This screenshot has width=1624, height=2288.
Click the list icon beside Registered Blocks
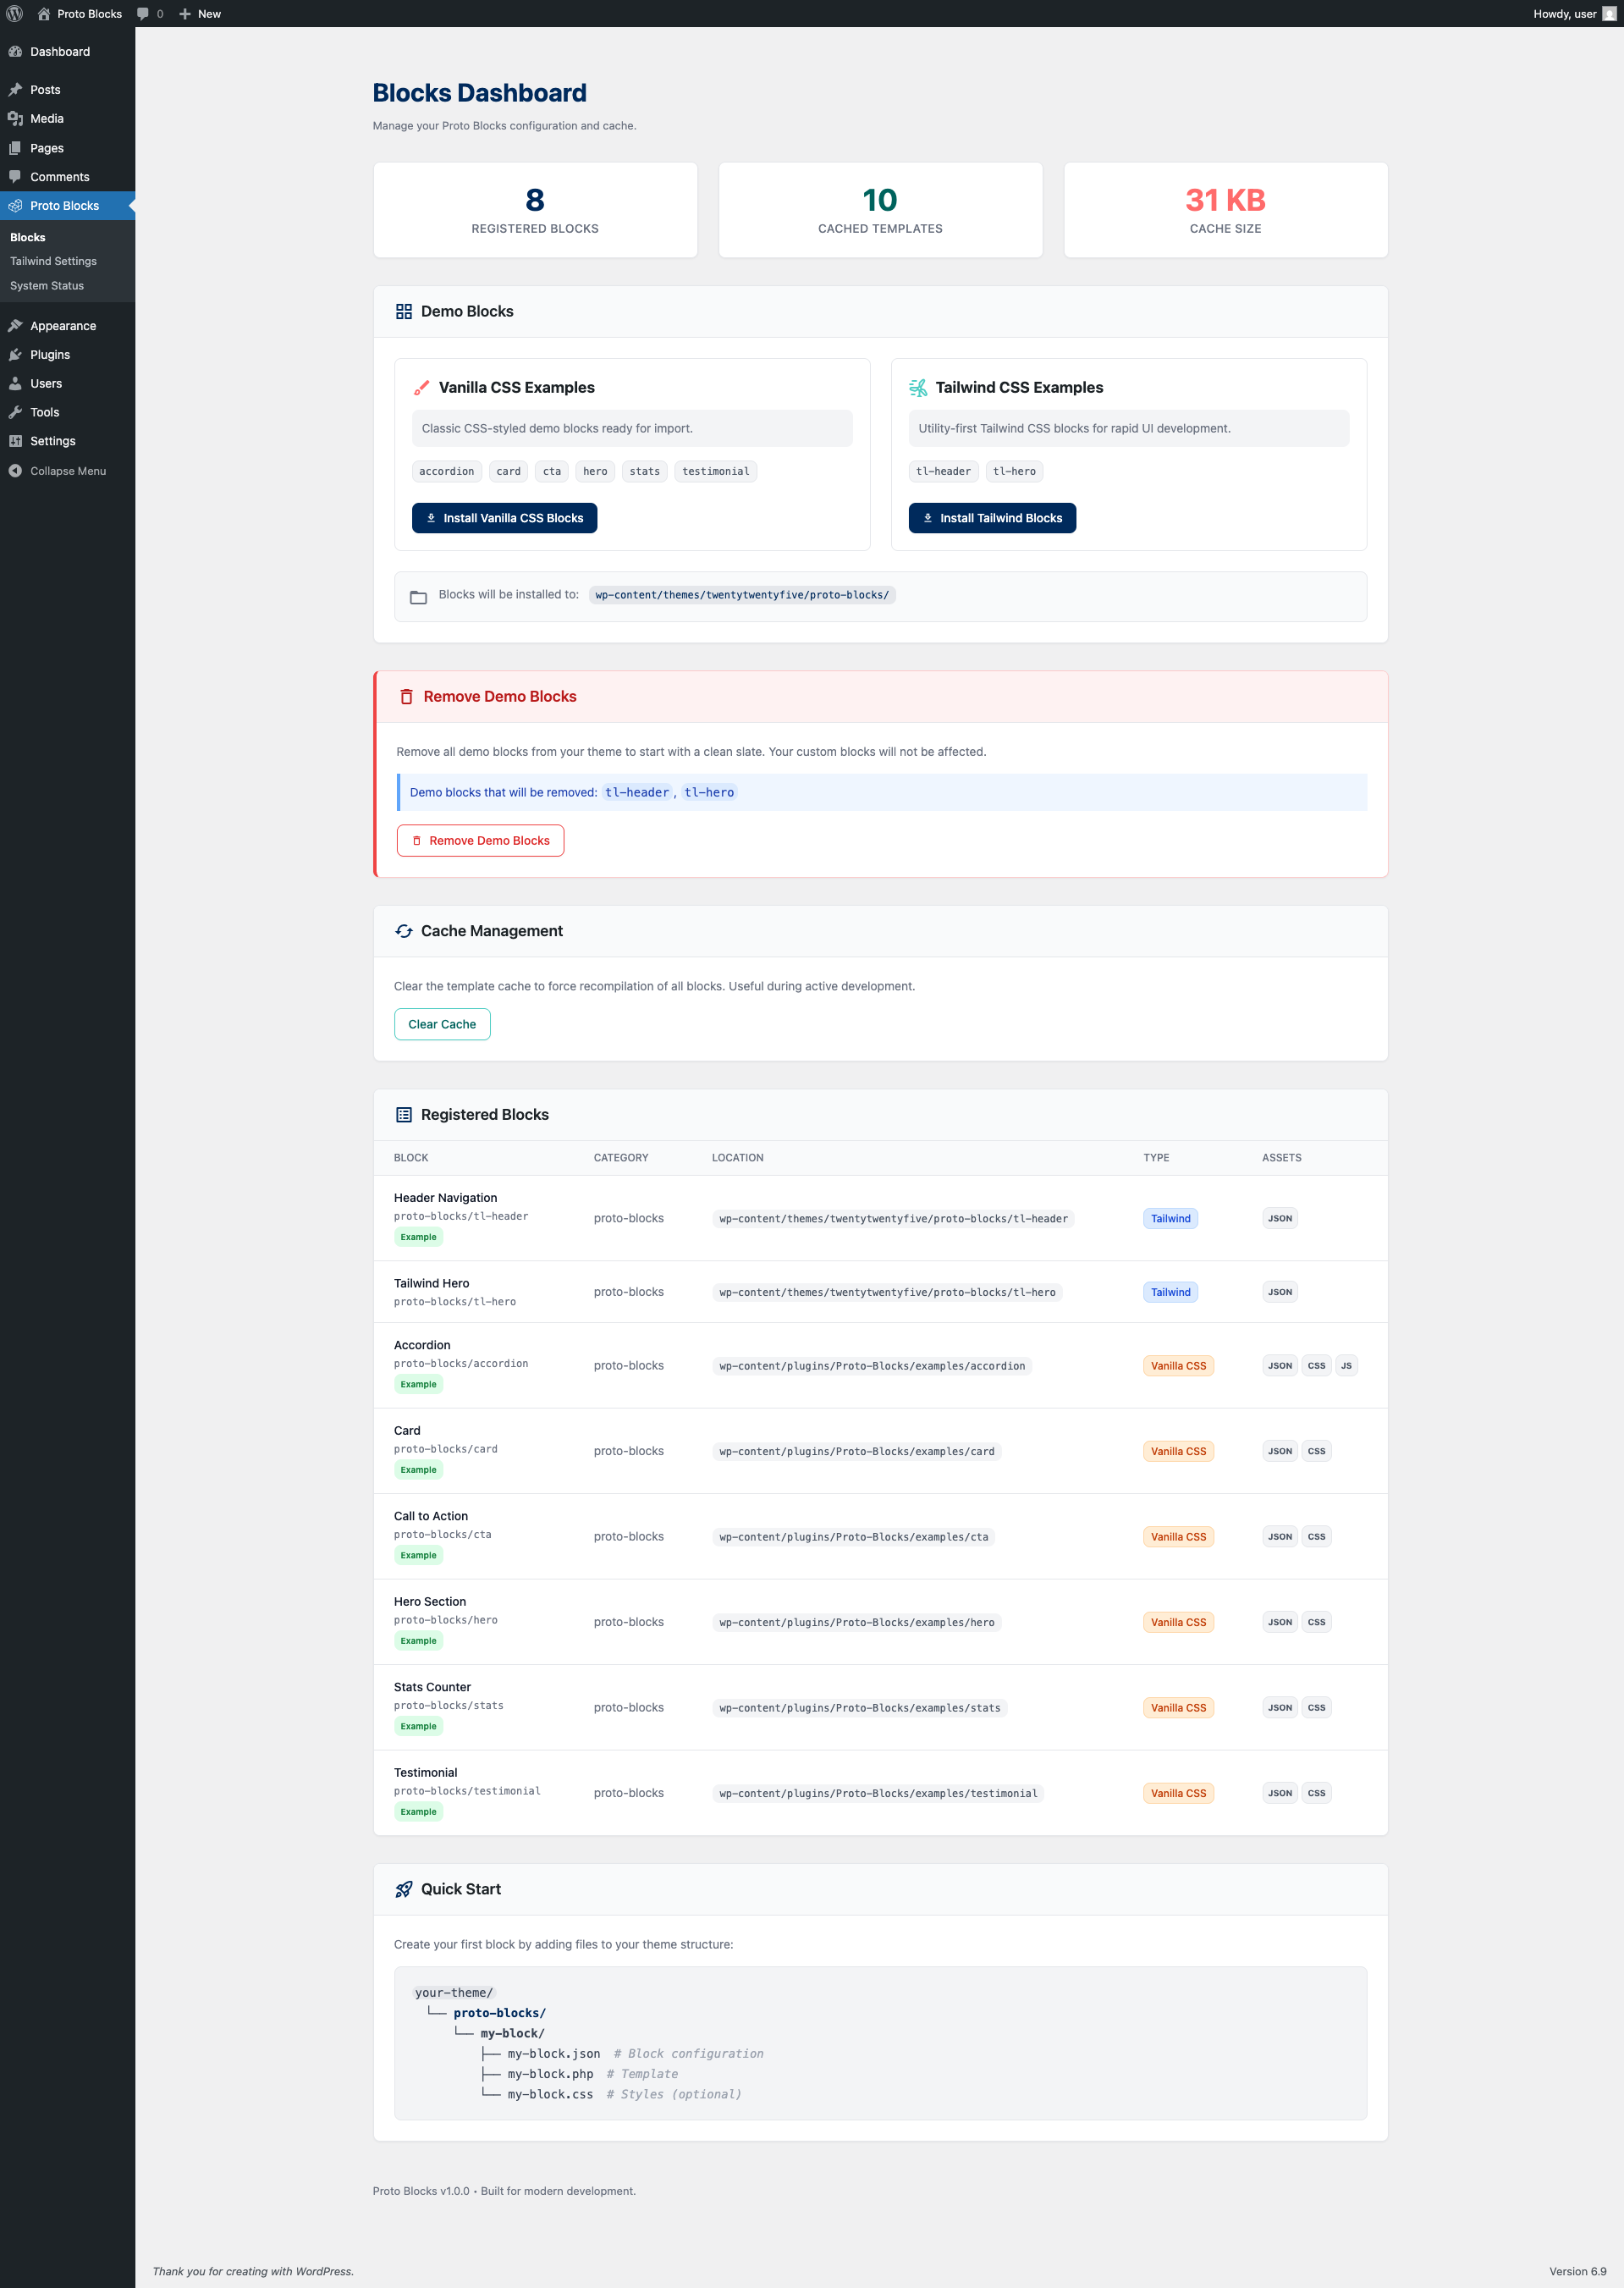[x=404, y=1115]
